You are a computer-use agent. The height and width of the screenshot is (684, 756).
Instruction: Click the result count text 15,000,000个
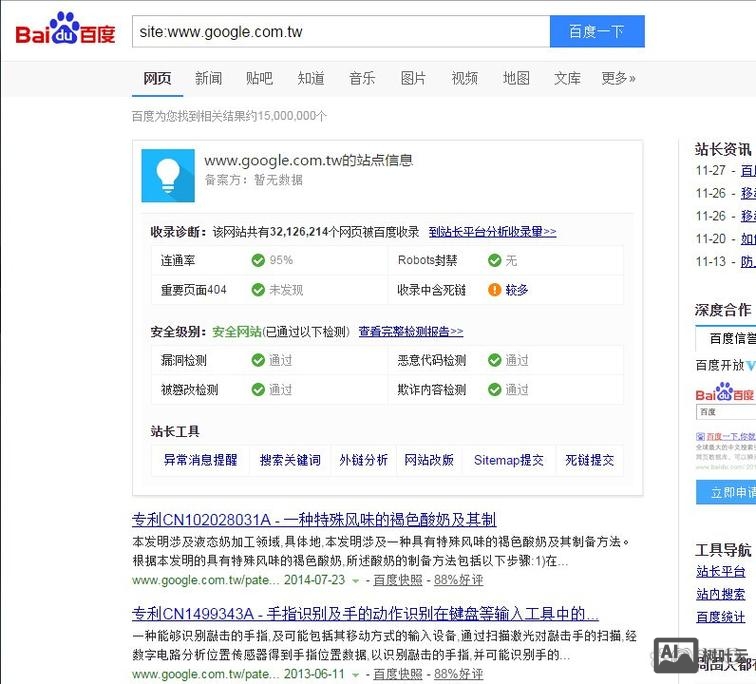click(x=292, y=116)
